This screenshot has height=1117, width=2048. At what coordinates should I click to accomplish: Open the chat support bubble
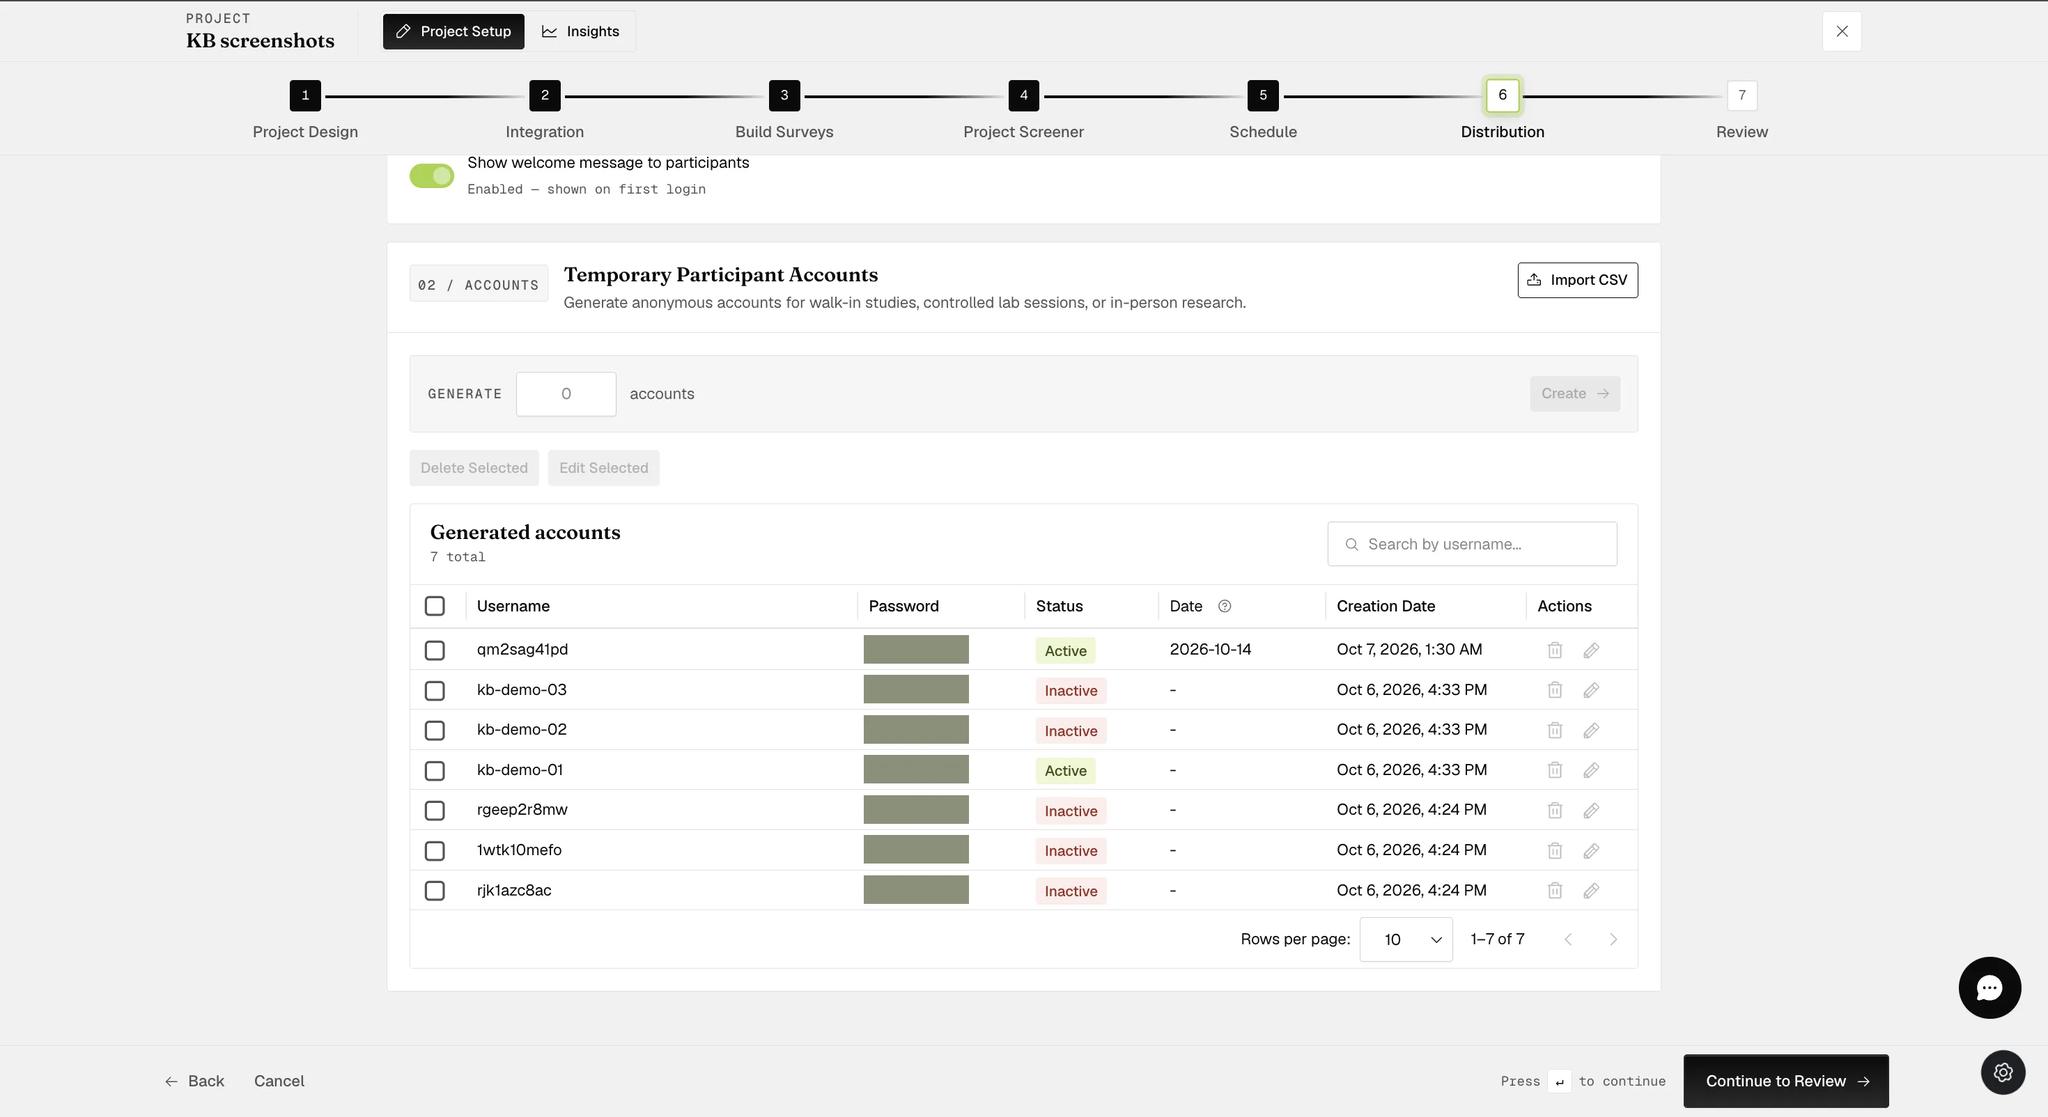click(1989, 988)
